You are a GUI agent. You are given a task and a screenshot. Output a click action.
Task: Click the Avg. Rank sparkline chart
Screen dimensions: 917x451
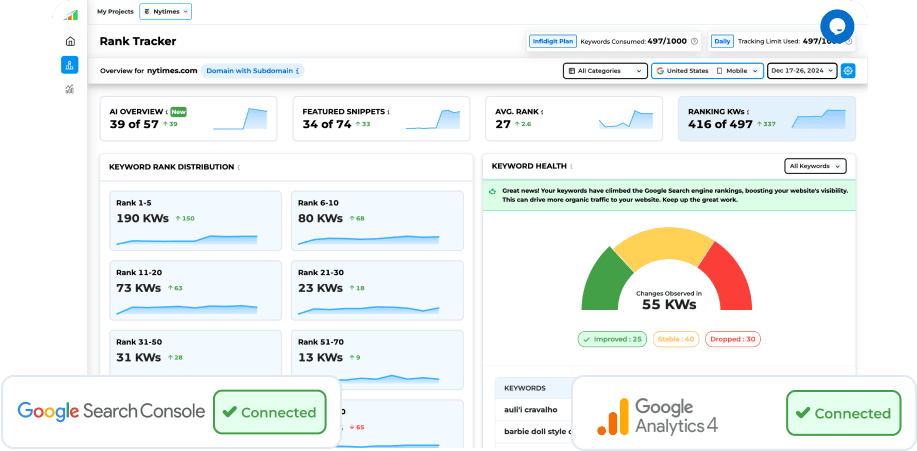click(626, 119)
